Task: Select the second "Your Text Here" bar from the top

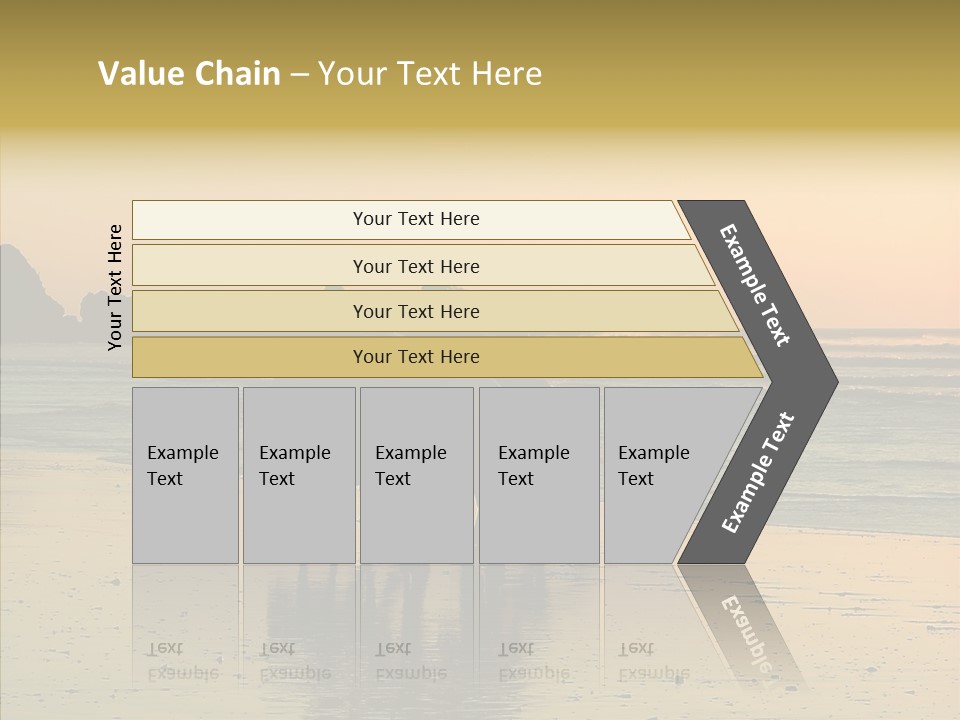Action: (x=415, y=266)
